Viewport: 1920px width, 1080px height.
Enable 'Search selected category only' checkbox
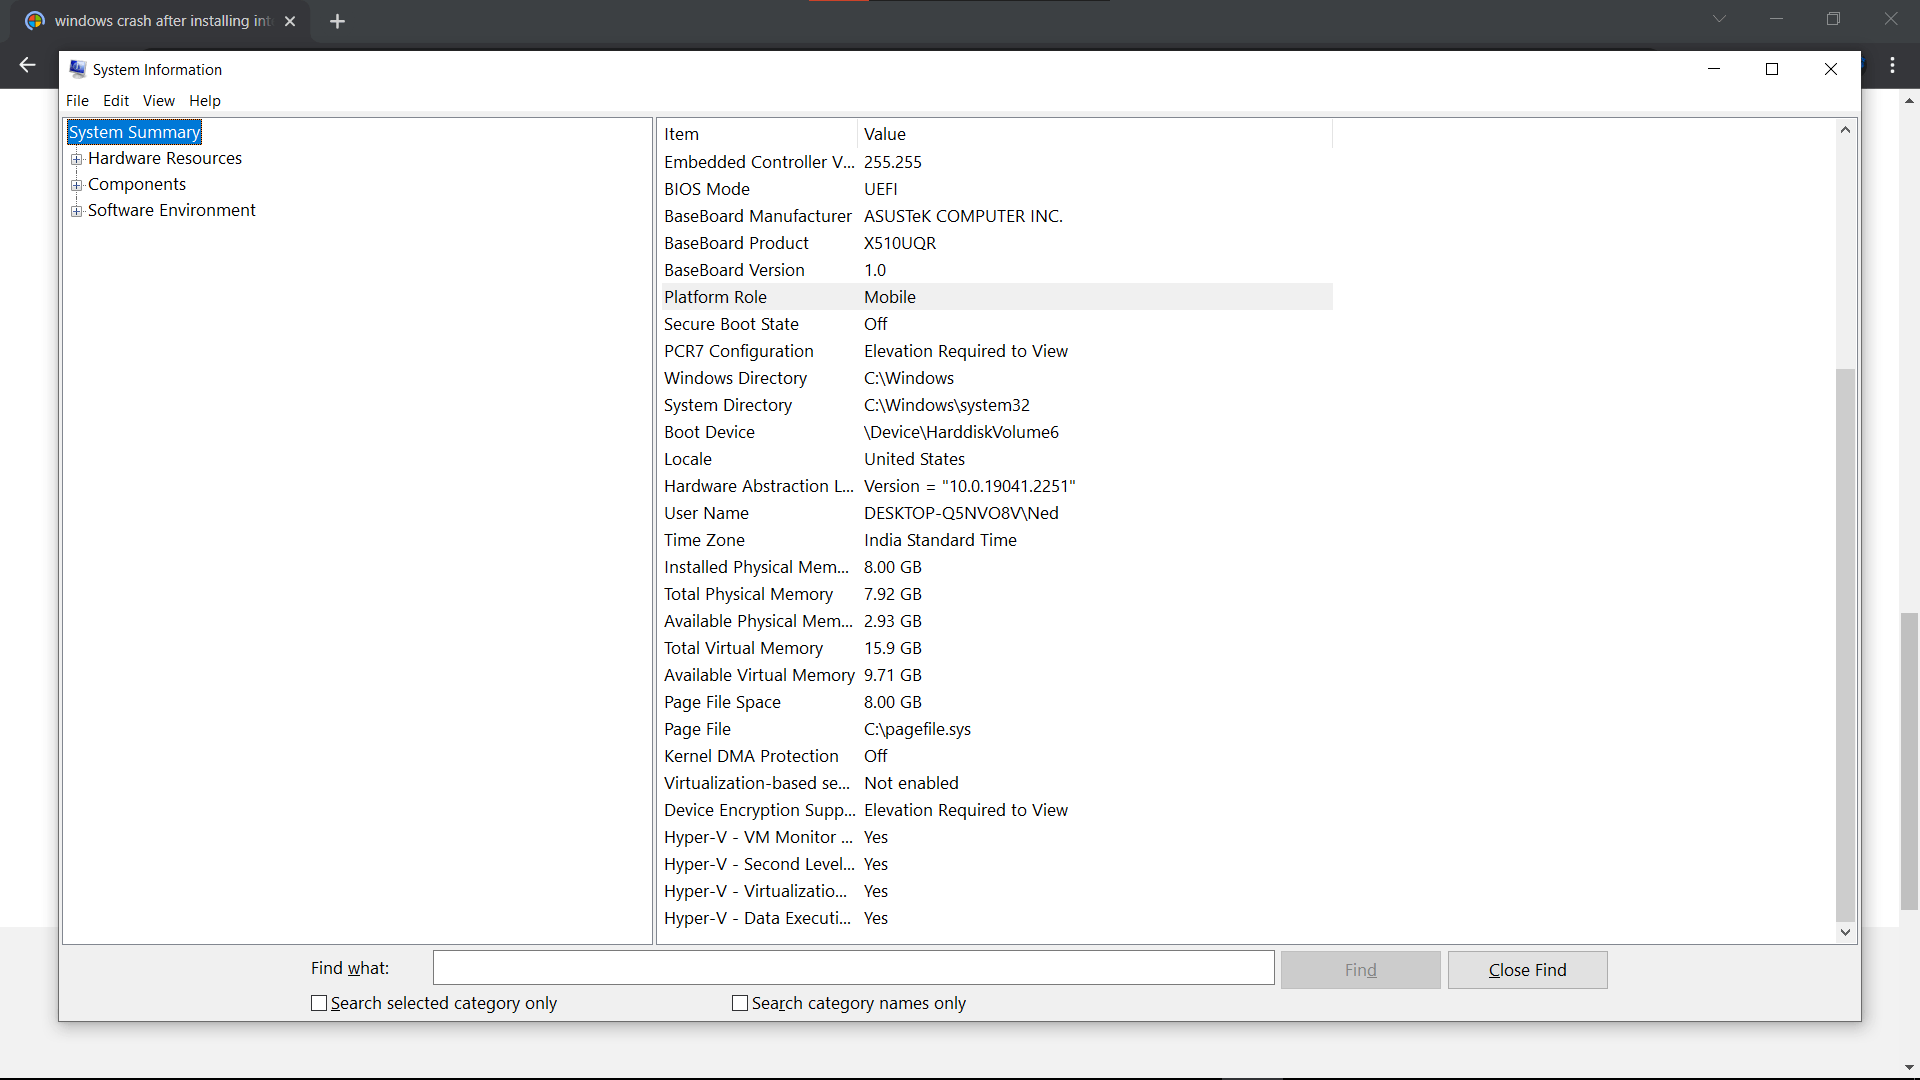click(319, 1003)
